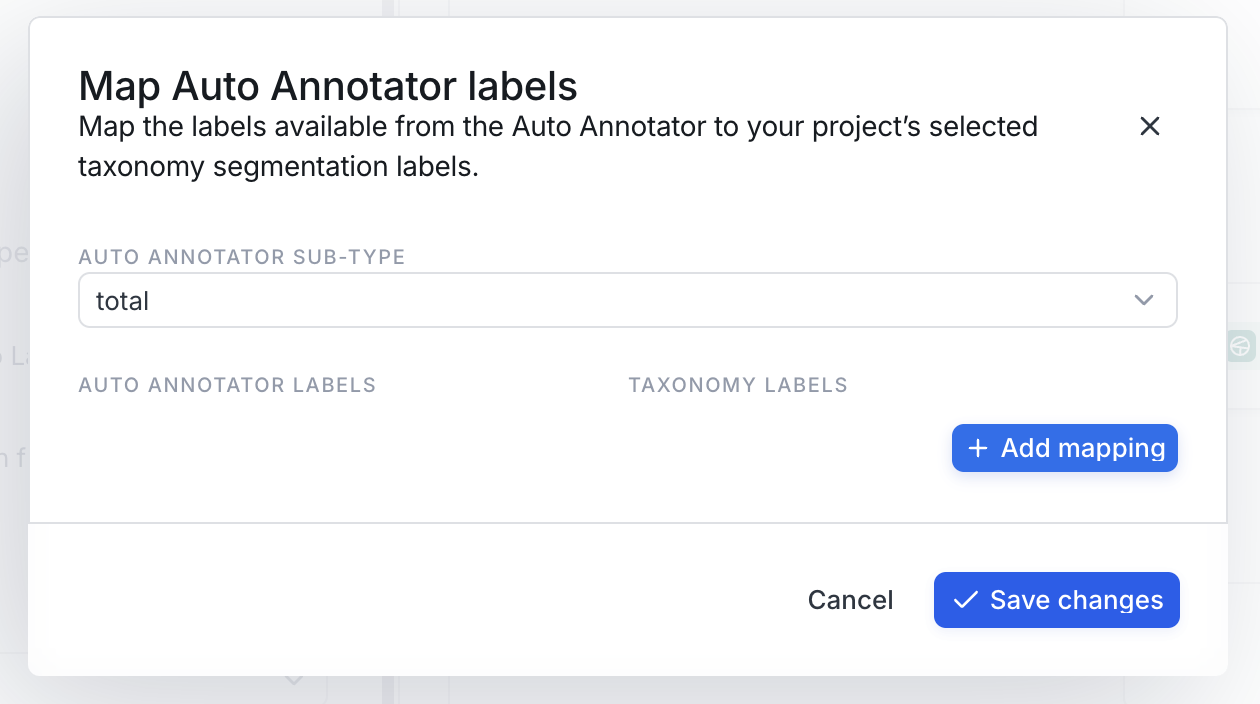Click the Add mapping button

[x=1065, y=448]
